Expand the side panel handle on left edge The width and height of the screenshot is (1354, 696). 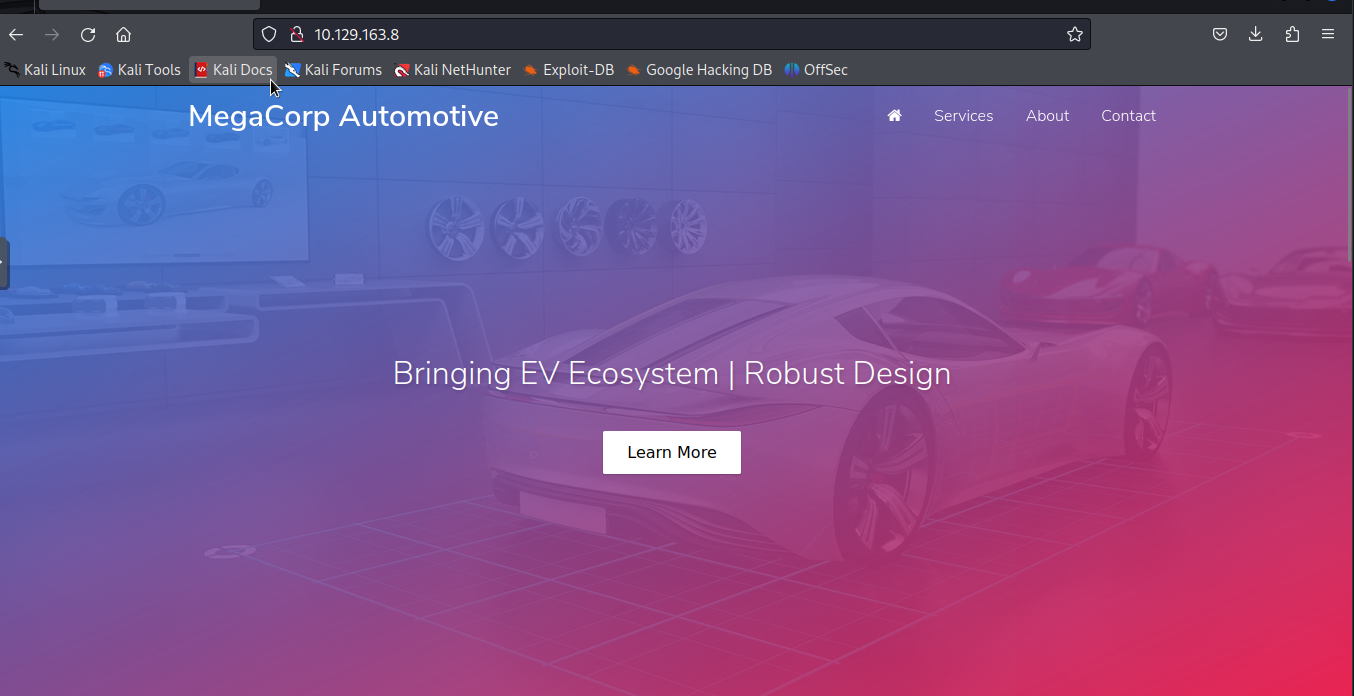click(4, 264)
